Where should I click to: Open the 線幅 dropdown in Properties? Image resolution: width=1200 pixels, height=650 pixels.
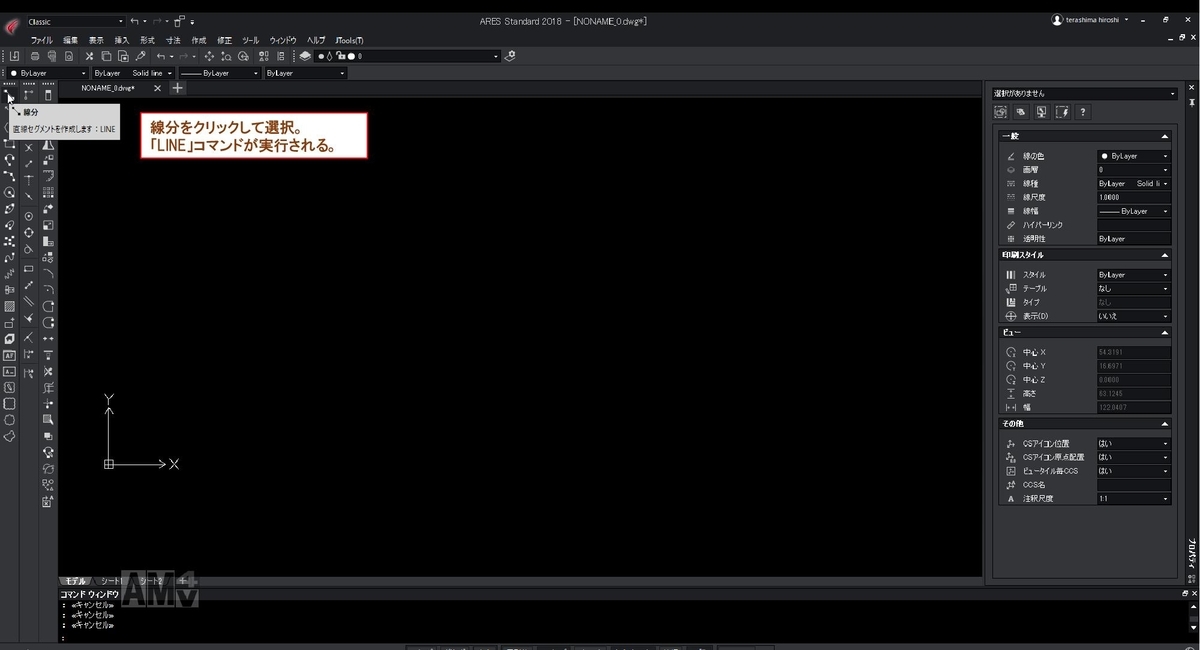tap(1134, 211)
